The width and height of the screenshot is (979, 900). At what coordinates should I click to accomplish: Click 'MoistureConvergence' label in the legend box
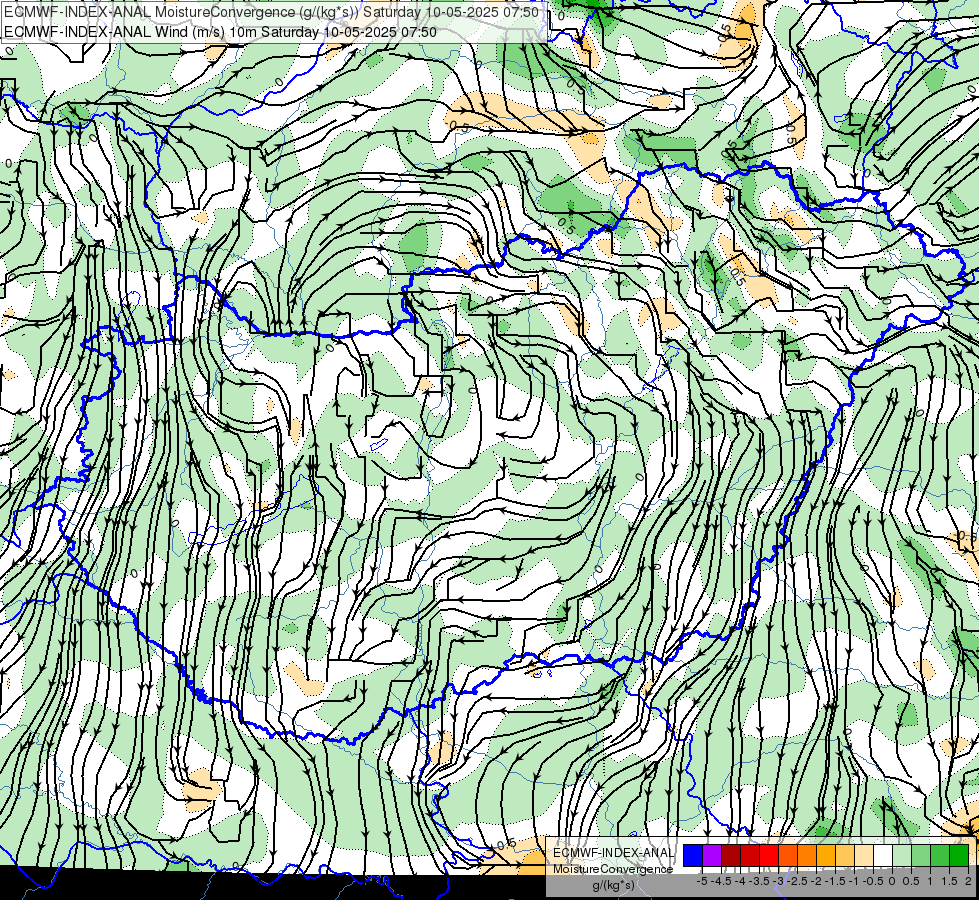[613, 869]
